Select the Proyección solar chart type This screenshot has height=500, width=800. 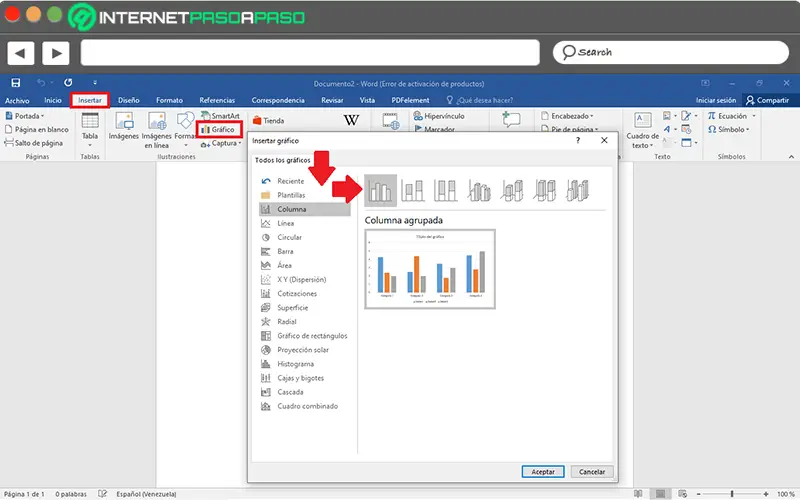[x=304, y=350]
